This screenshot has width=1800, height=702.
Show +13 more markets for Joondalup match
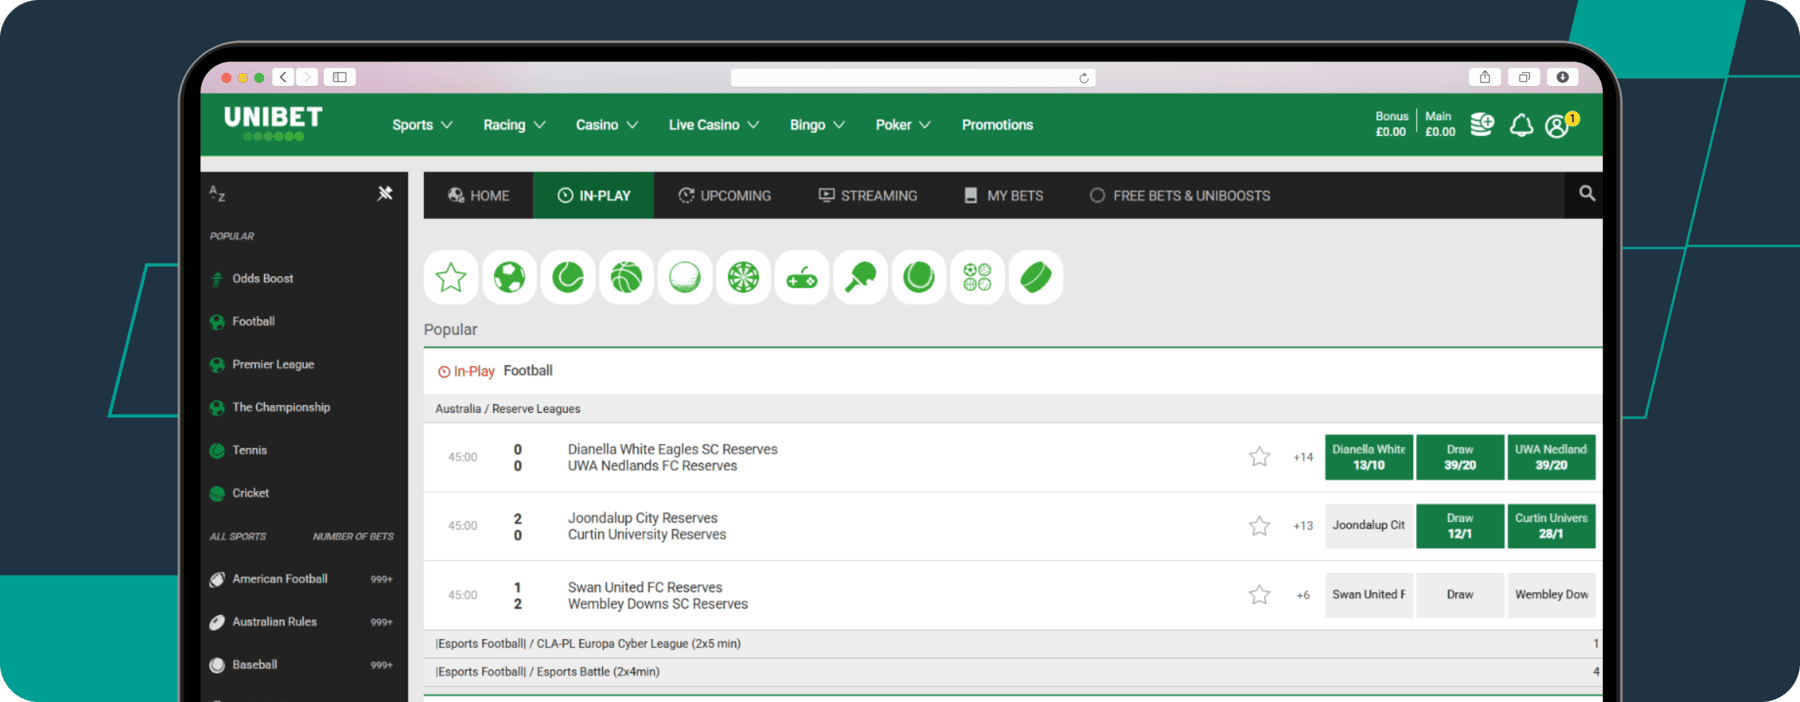1303,526
